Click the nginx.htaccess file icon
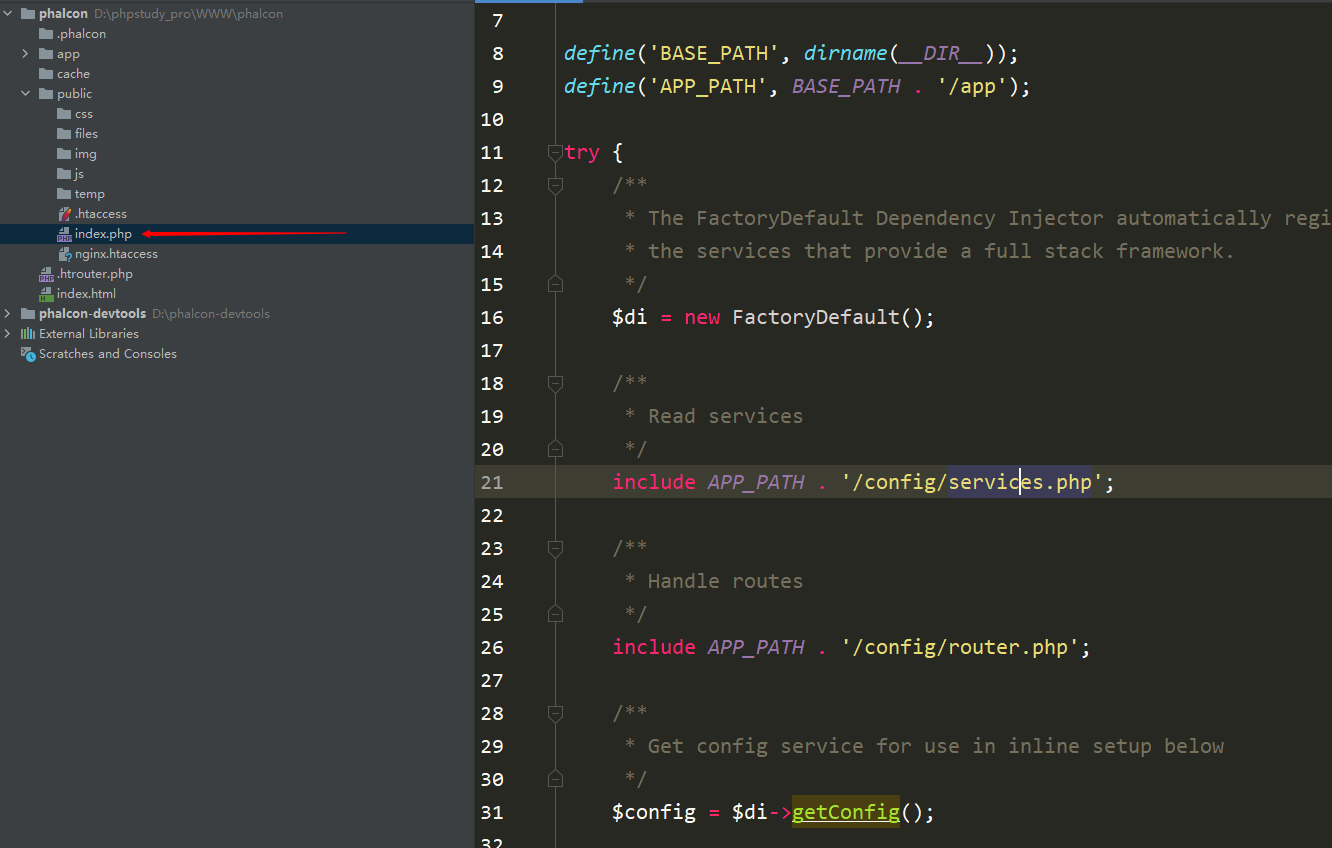The width and height of the screenshot is (1332, 848). coord(65,254)
